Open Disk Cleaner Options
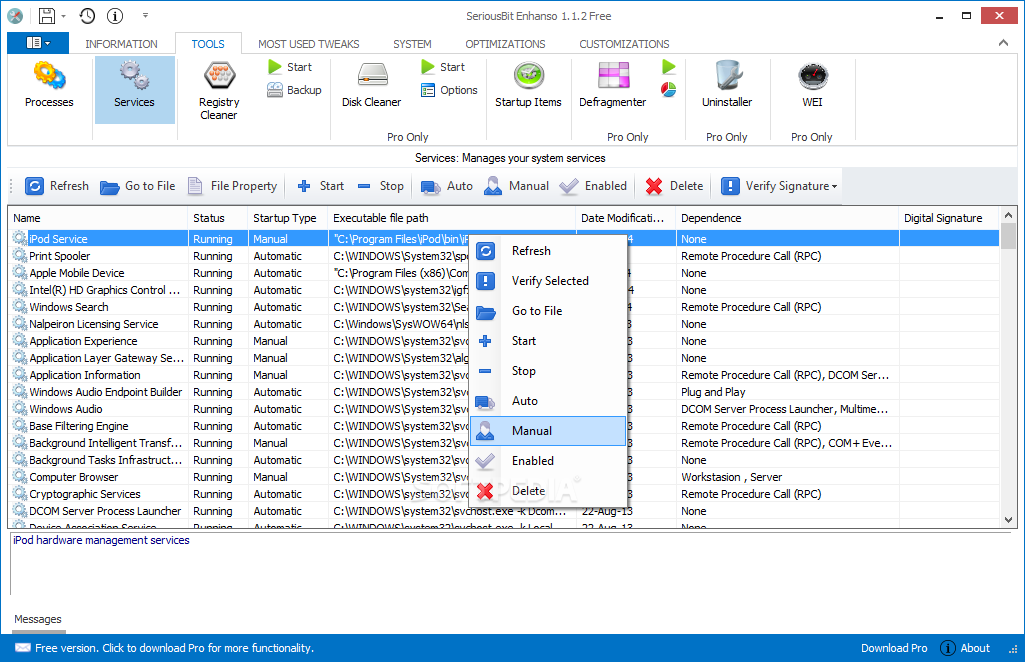This screenshot has width=1025, height=662. click(x=450, y=90)
